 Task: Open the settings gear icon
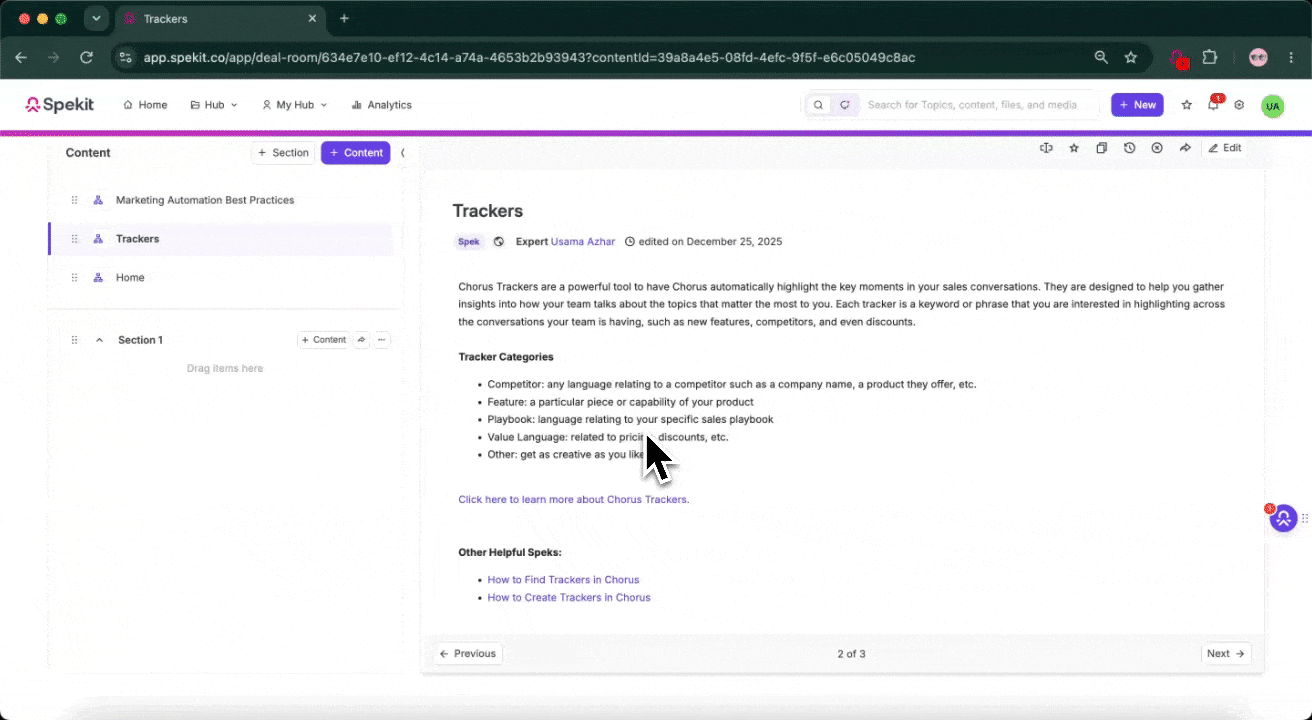1239,105
